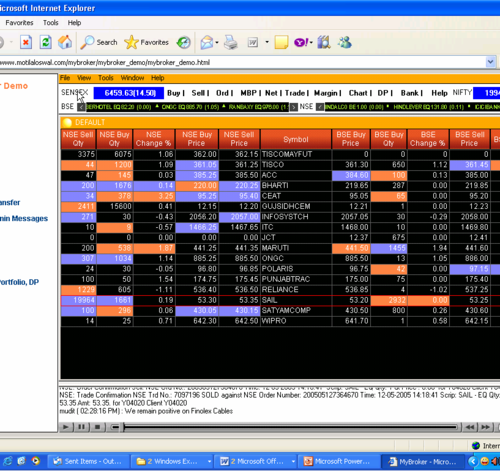Click the yellow DEFAULT watchlist icon
Screen dimensions: 500x471
(x=67, y=123)
